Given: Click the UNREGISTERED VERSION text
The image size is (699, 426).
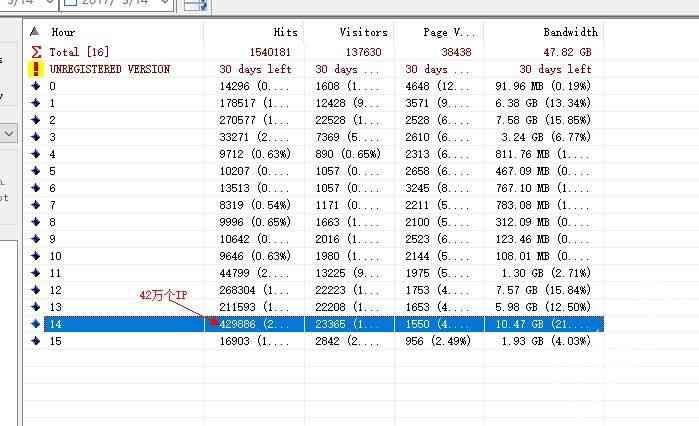Looking at the screenshot, I should click(x=110, y=70).
